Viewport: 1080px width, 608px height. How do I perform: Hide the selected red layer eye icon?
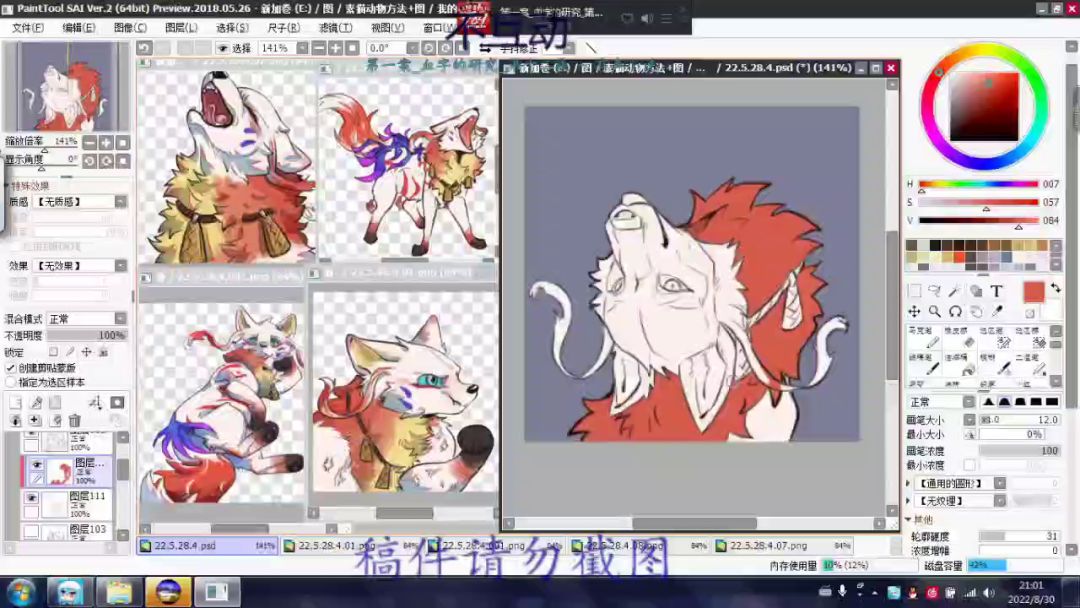37,465
